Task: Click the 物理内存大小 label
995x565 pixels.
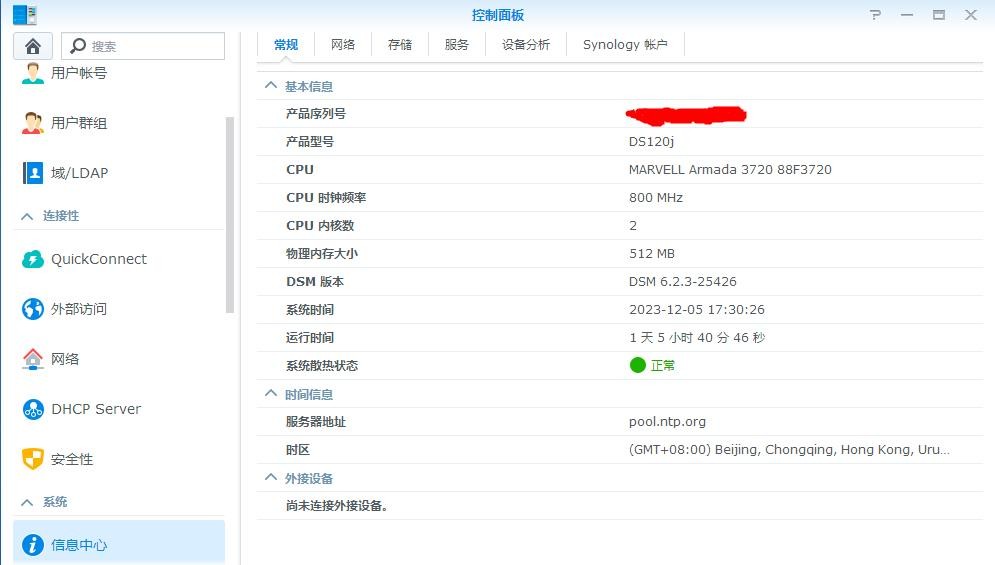Action: 322,253
